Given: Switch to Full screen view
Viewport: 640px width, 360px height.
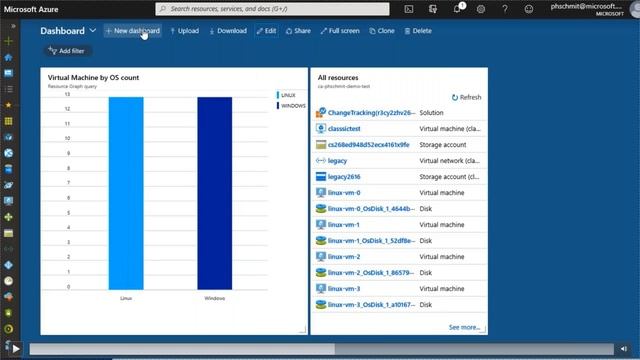Looking at the screenshot, I should click(x=340, y=31).
